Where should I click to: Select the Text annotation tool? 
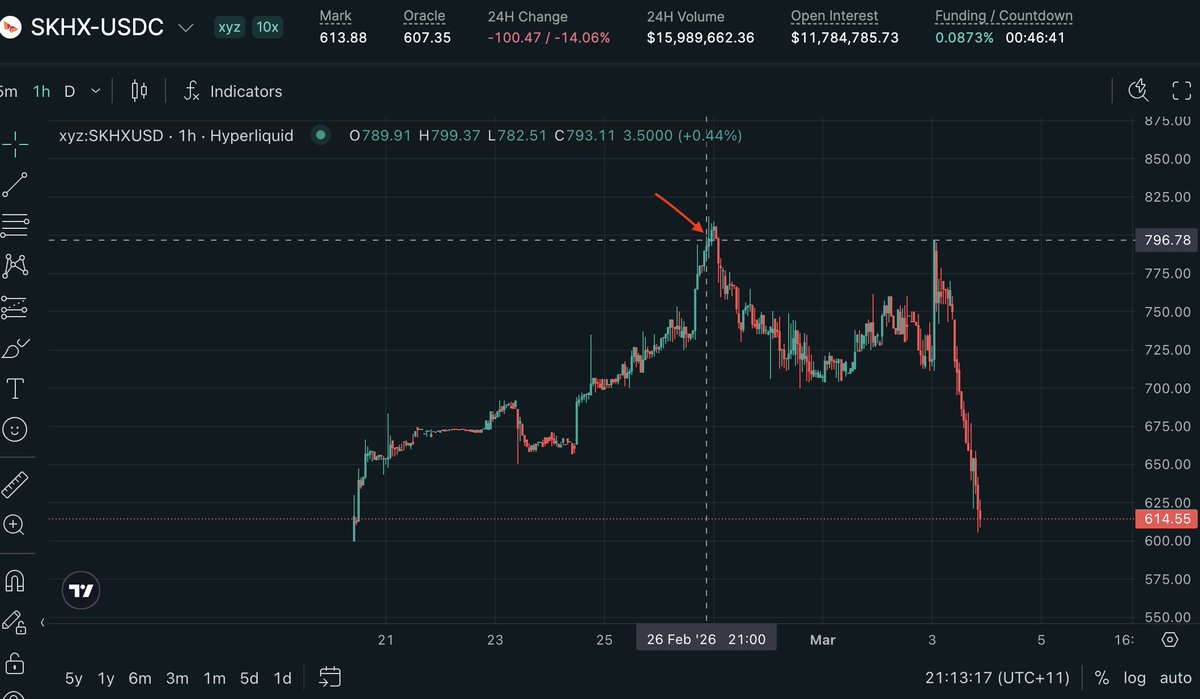[x=15, y=388]
